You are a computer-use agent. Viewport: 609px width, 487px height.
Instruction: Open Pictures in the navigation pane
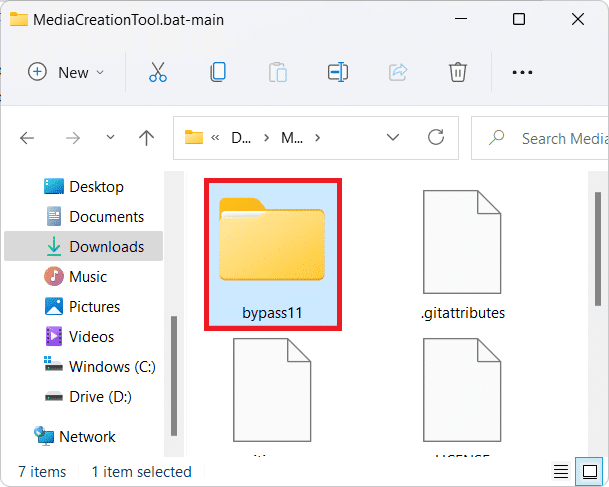(82, 306)
